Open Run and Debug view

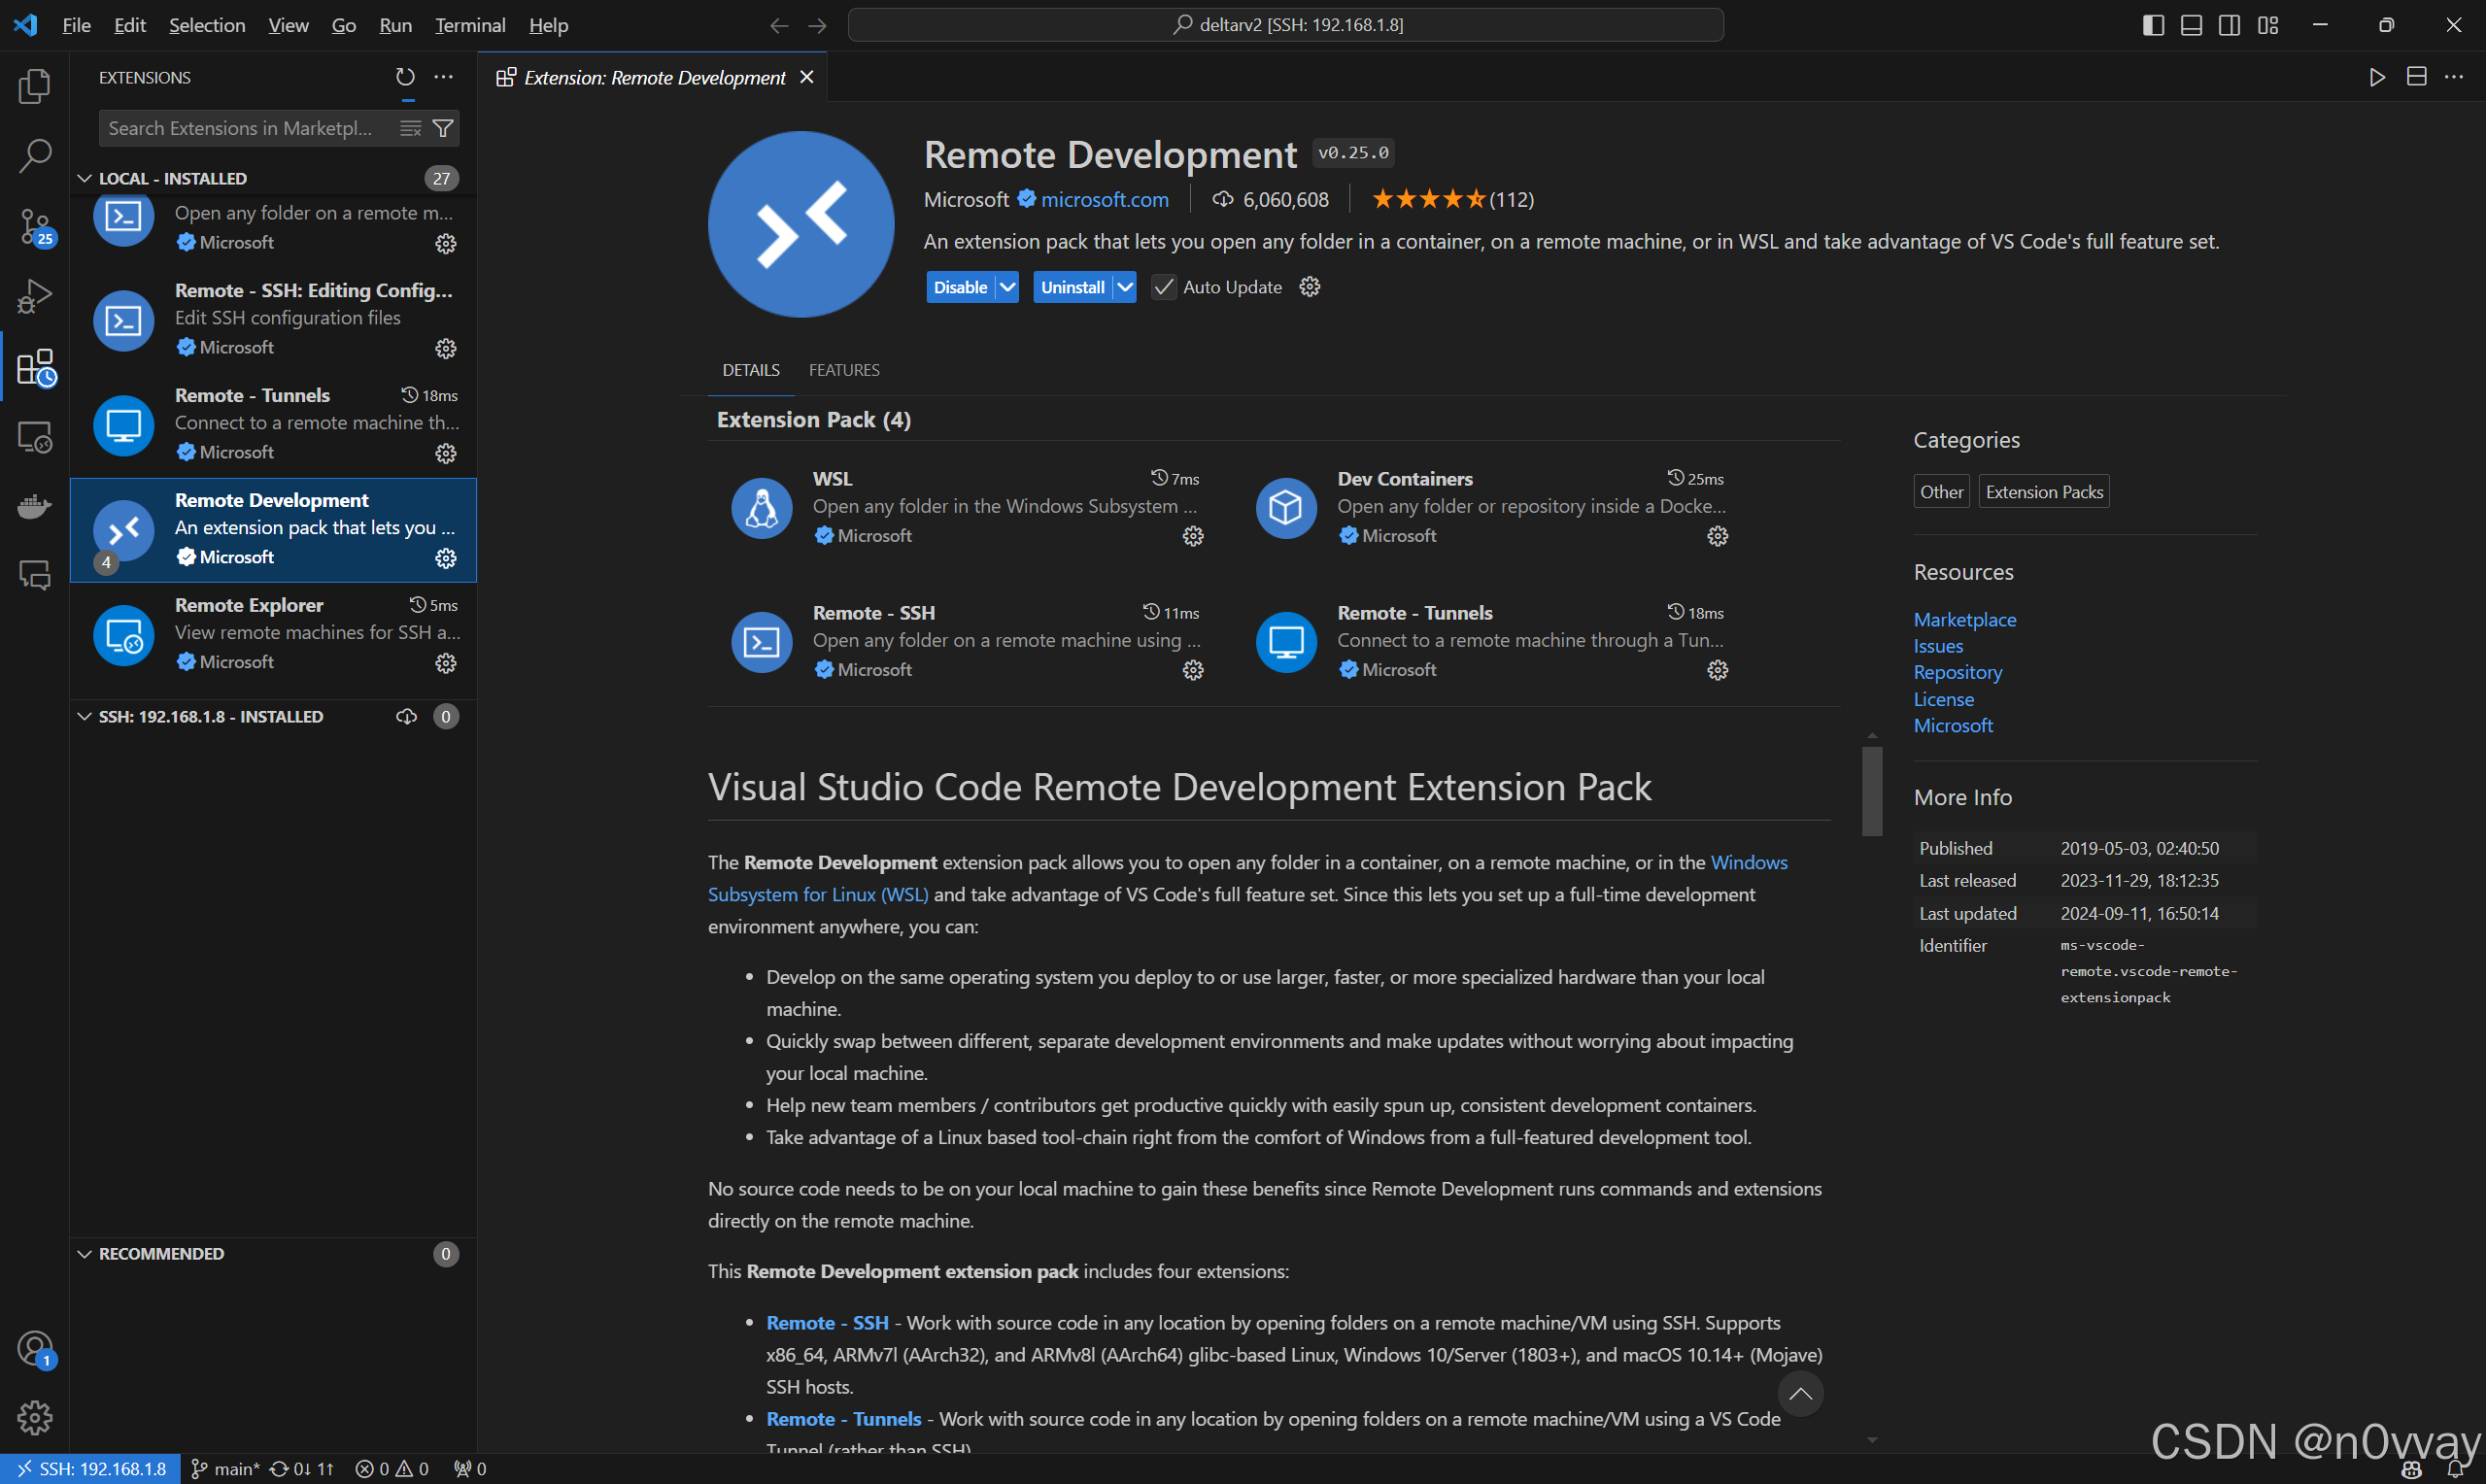[x=34, y=297]
